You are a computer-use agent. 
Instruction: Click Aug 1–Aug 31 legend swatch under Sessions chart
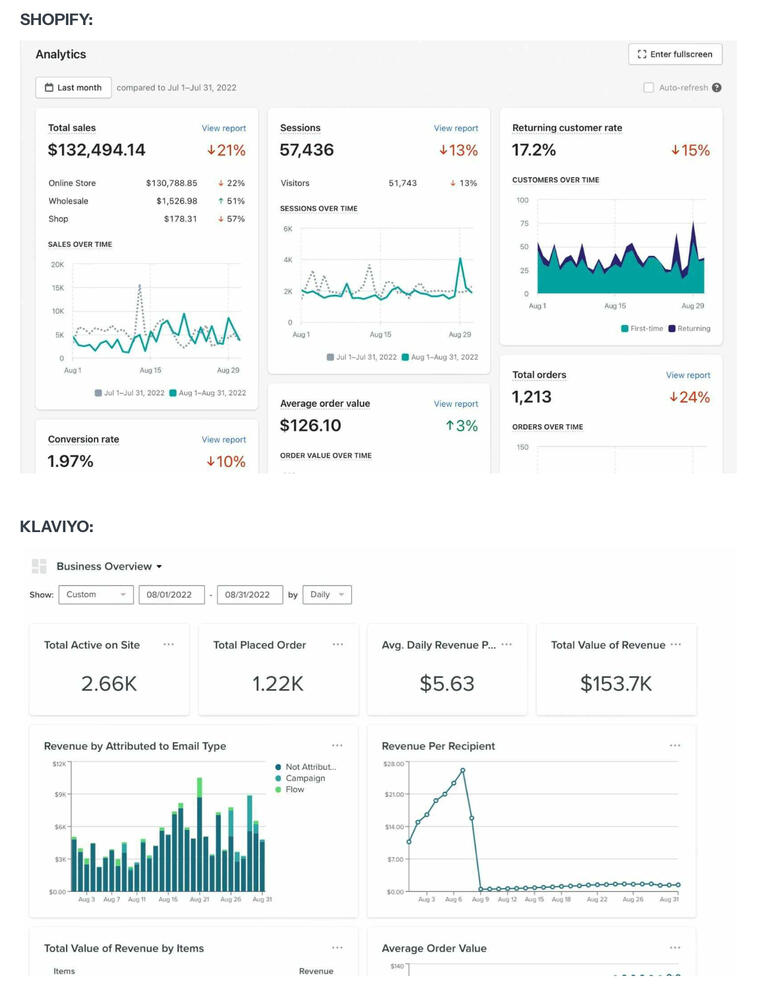coord(406,357)
